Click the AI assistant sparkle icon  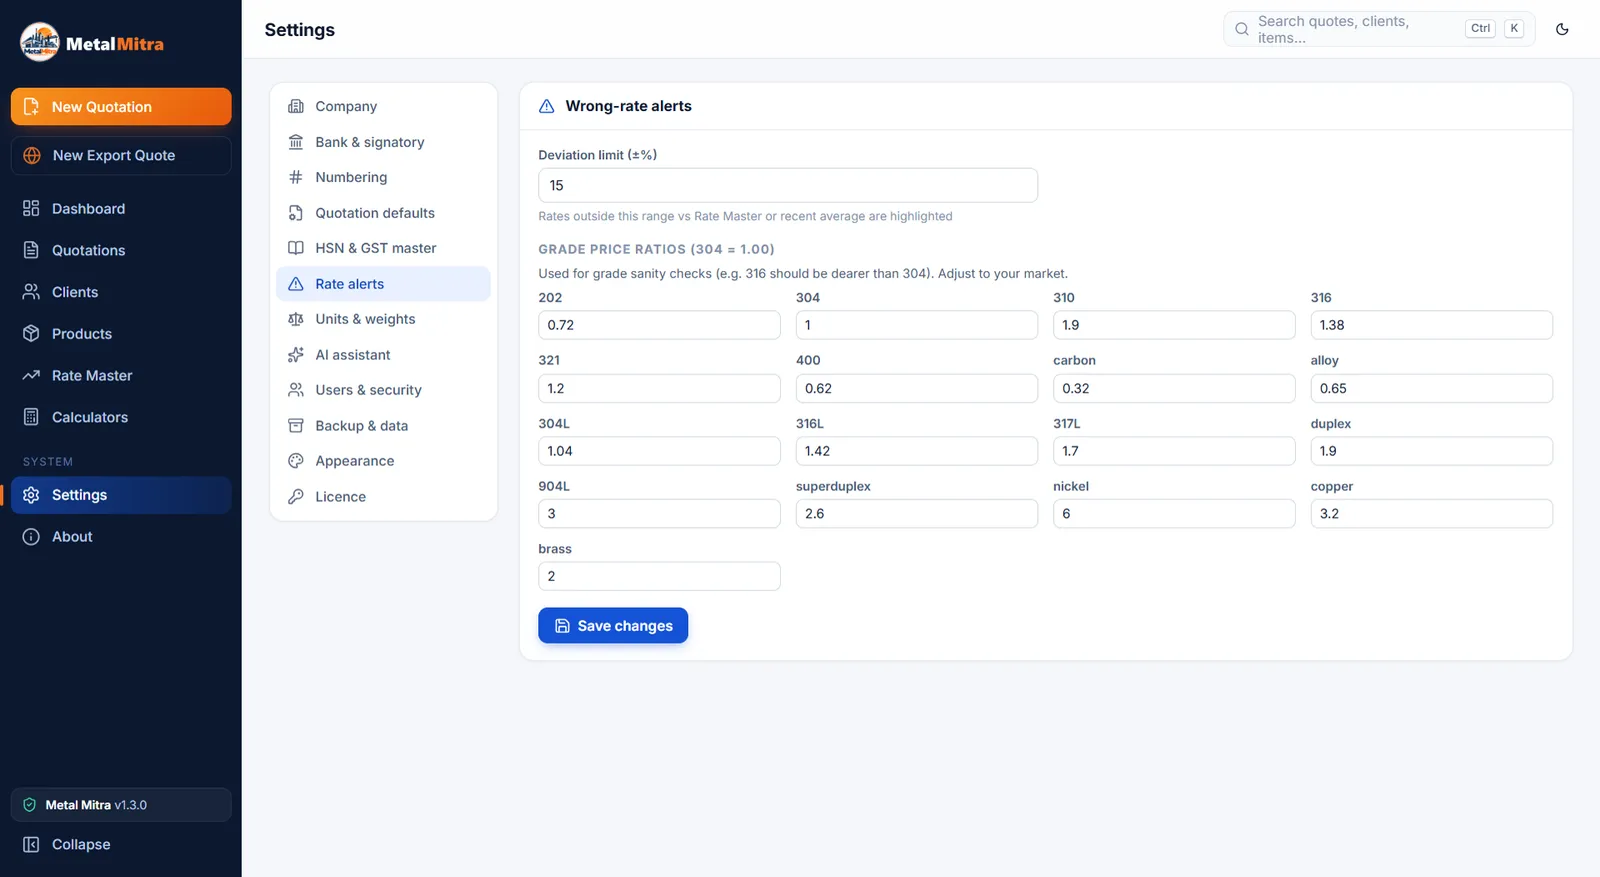(x=296, y=355)
